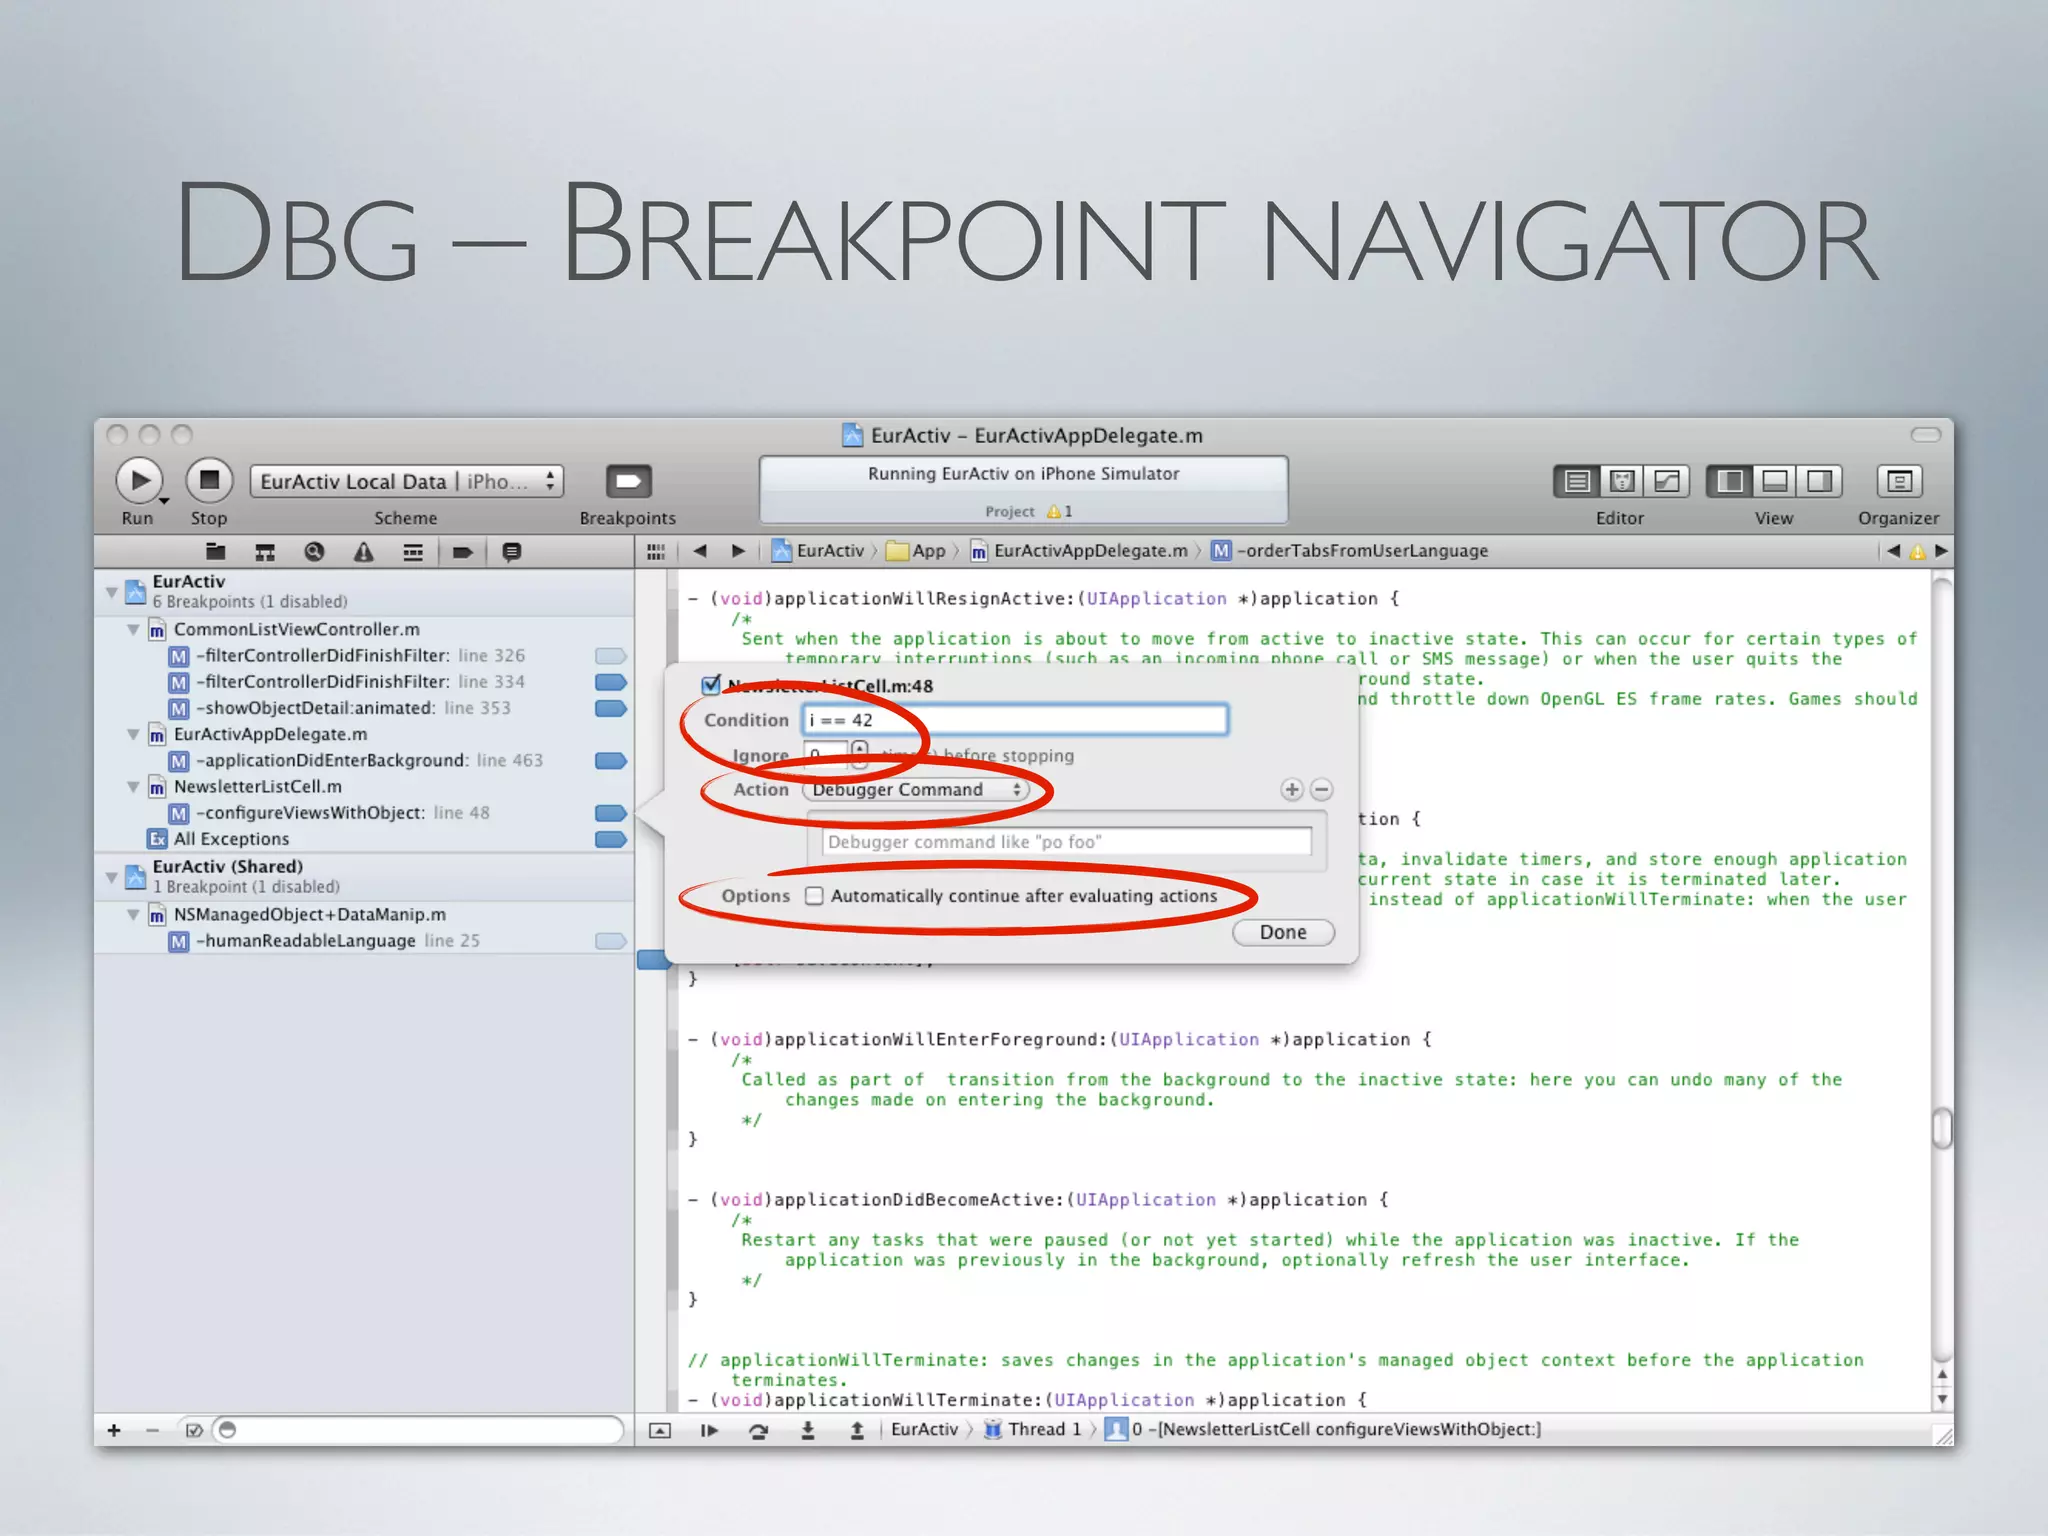The image size is (2048, 1536).
Task: Open the Organizer window
Action: coord(1899,481)
